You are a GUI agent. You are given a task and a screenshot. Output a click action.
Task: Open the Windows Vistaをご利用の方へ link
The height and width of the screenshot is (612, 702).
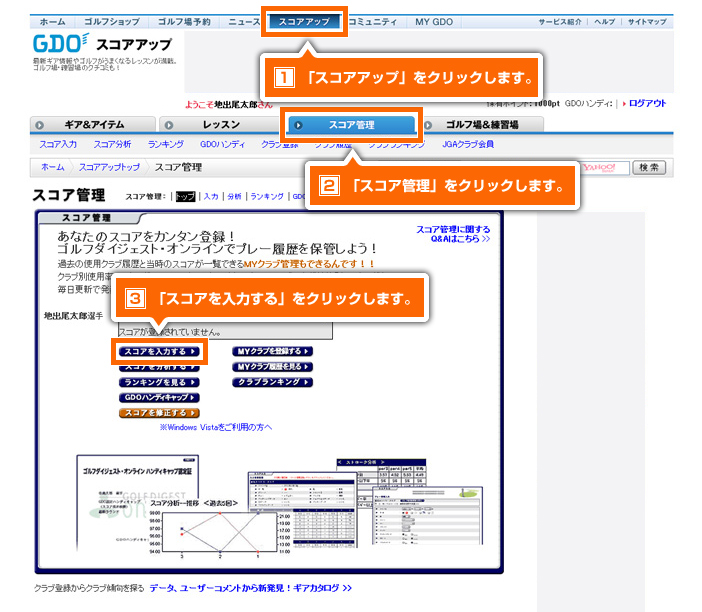(216, 428)
